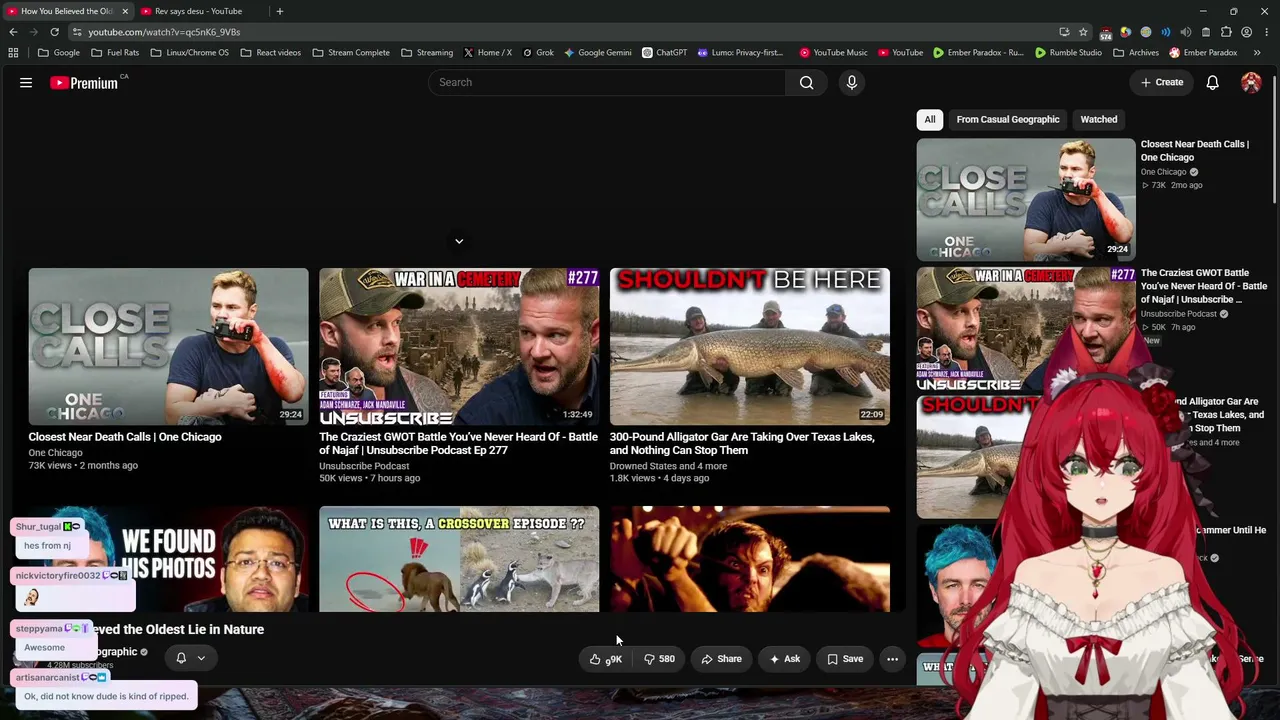The height and width of the screenshot is (720, 1280).
Task: Open the account avatar menu
Action: [x=1251, y=82]
